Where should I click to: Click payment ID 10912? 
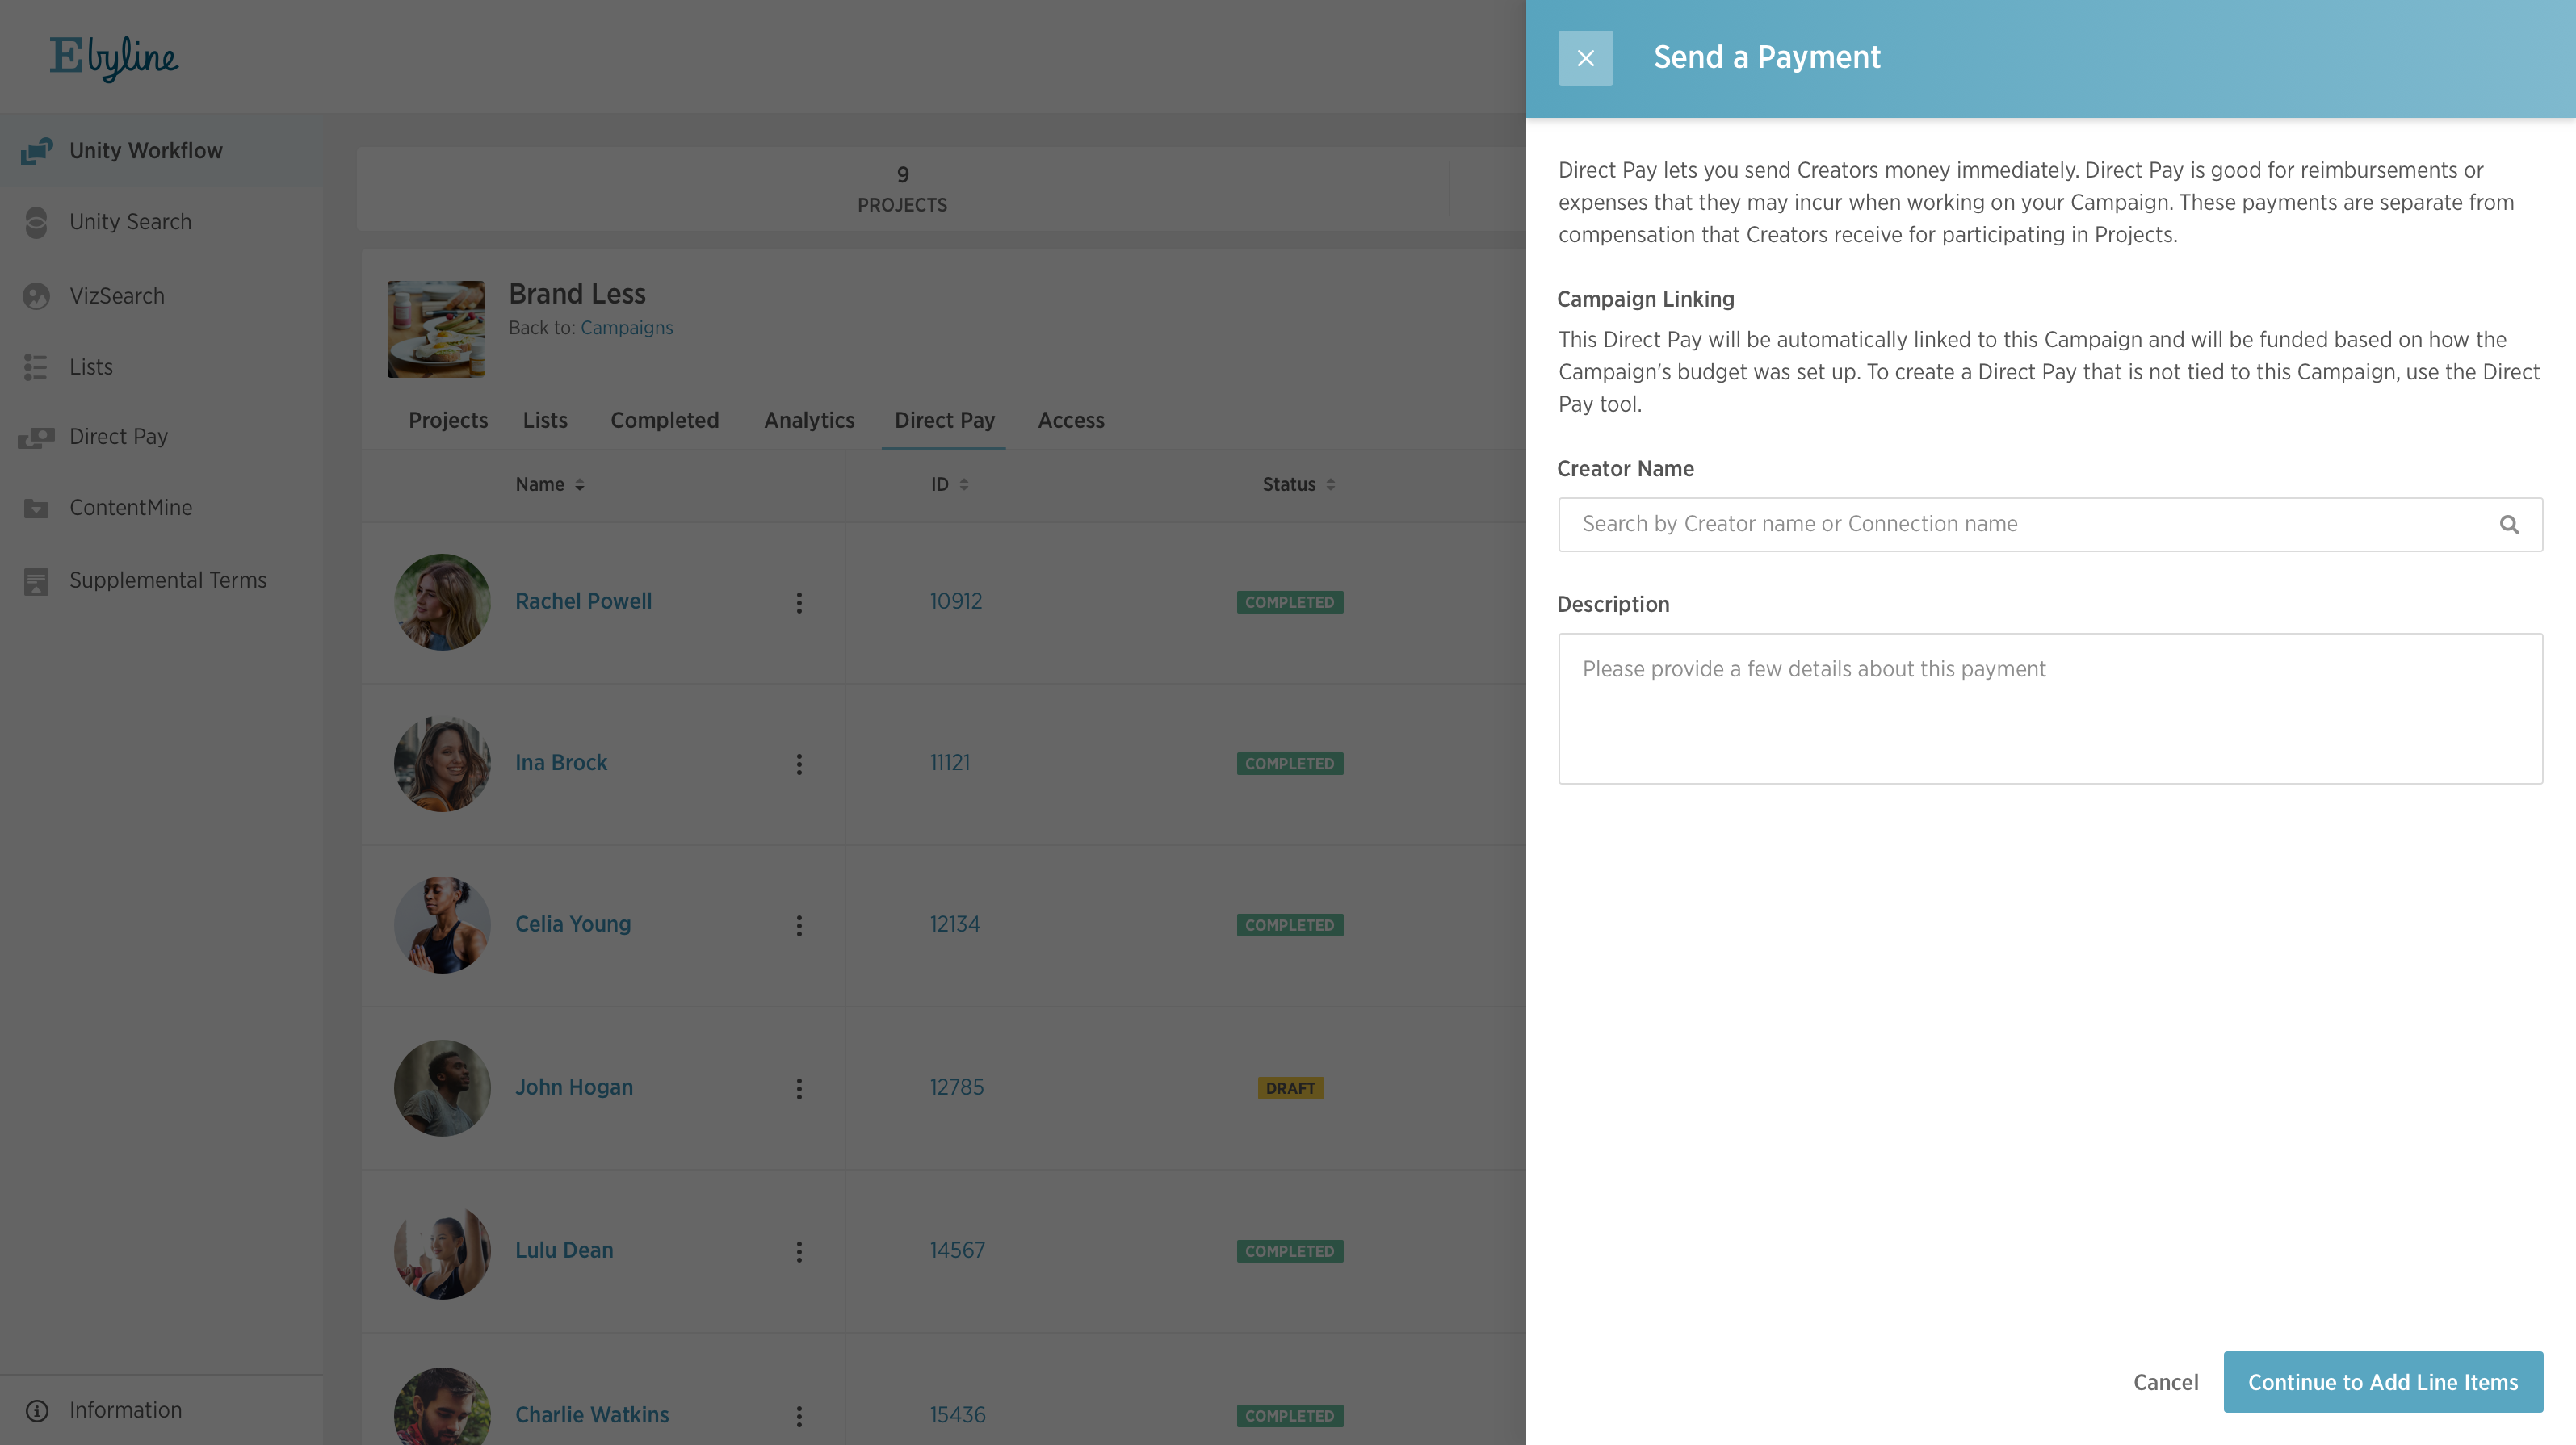pos(956,602)
